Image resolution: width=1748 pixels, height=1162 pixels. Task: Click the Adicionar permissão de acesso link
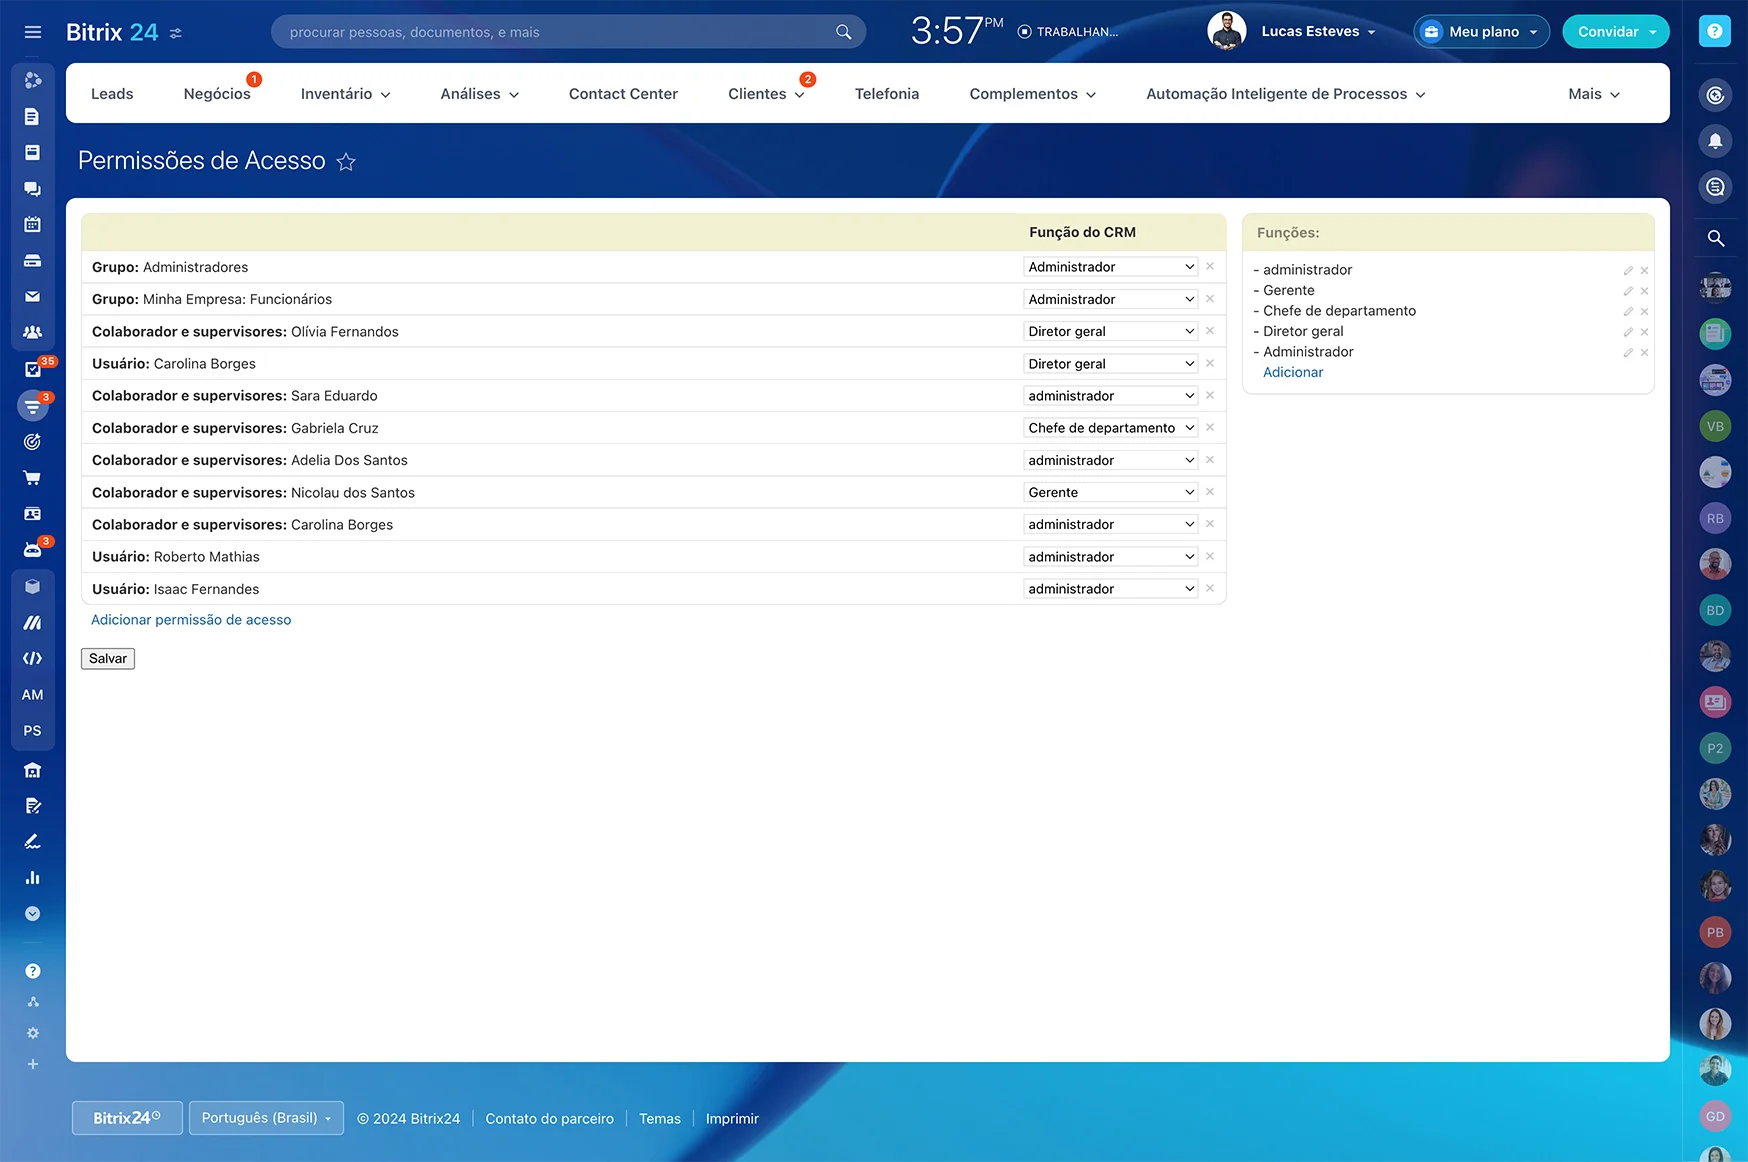tap(191, 620)
